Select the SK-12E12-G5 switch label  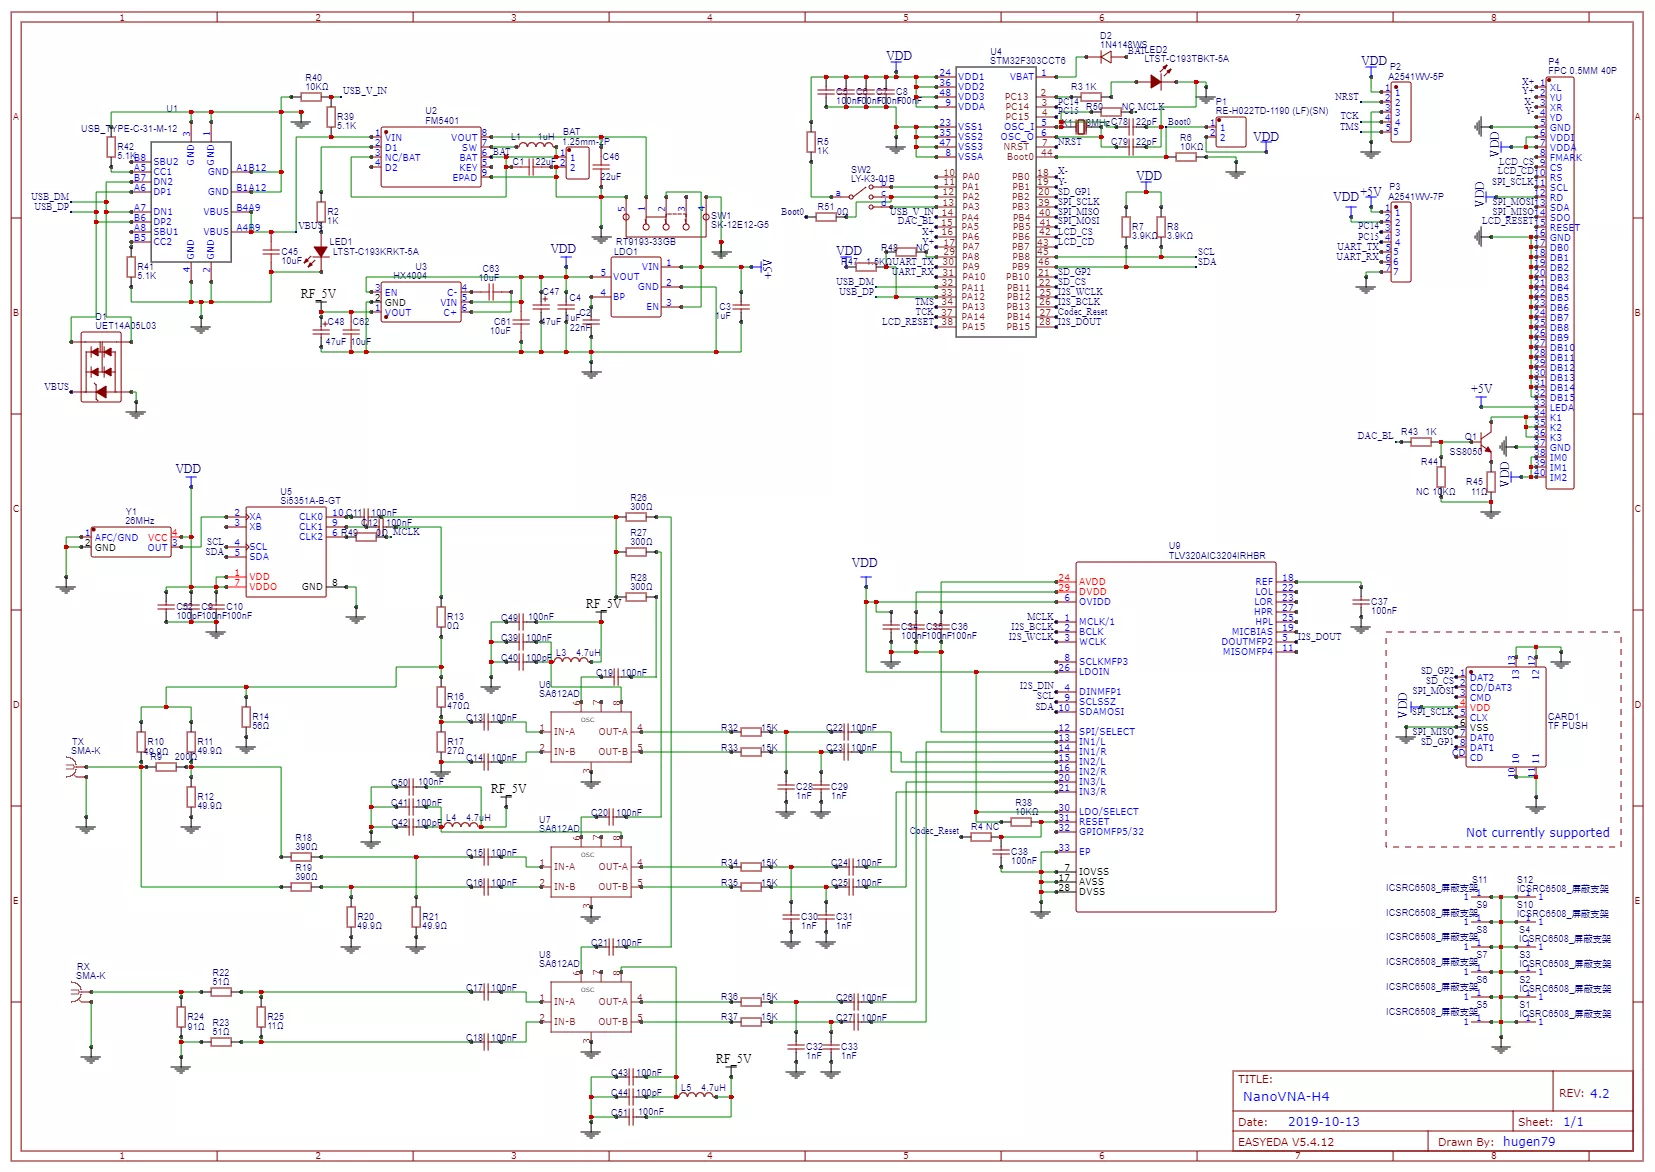pos(740,225)
